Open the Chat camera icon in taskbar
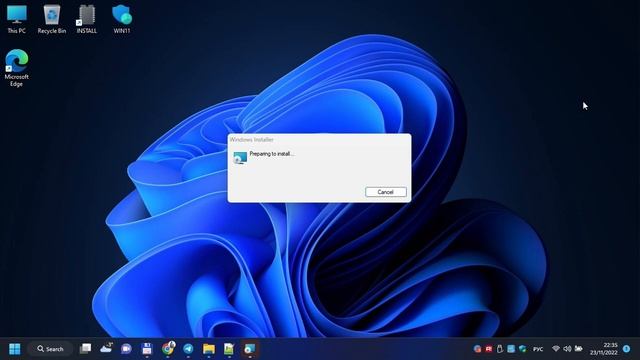Image resolution: width=640 pixels, height=360 pixels. point(126,349)
